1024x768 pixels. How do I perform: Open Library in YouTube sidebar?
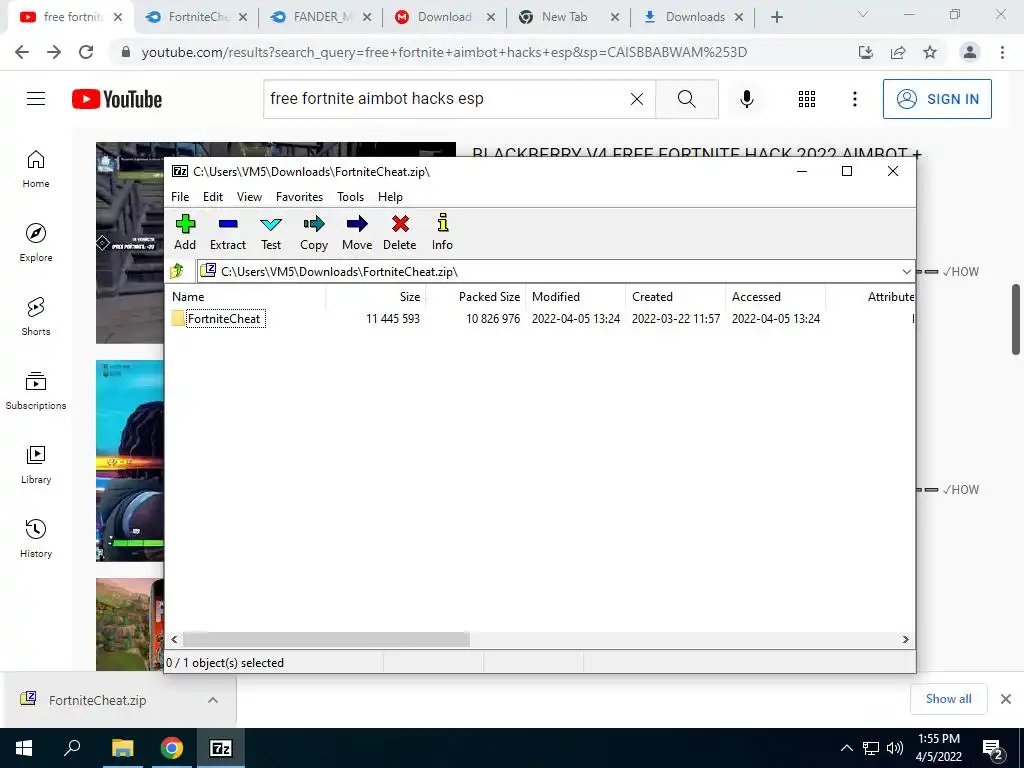(x=36, y=464)
